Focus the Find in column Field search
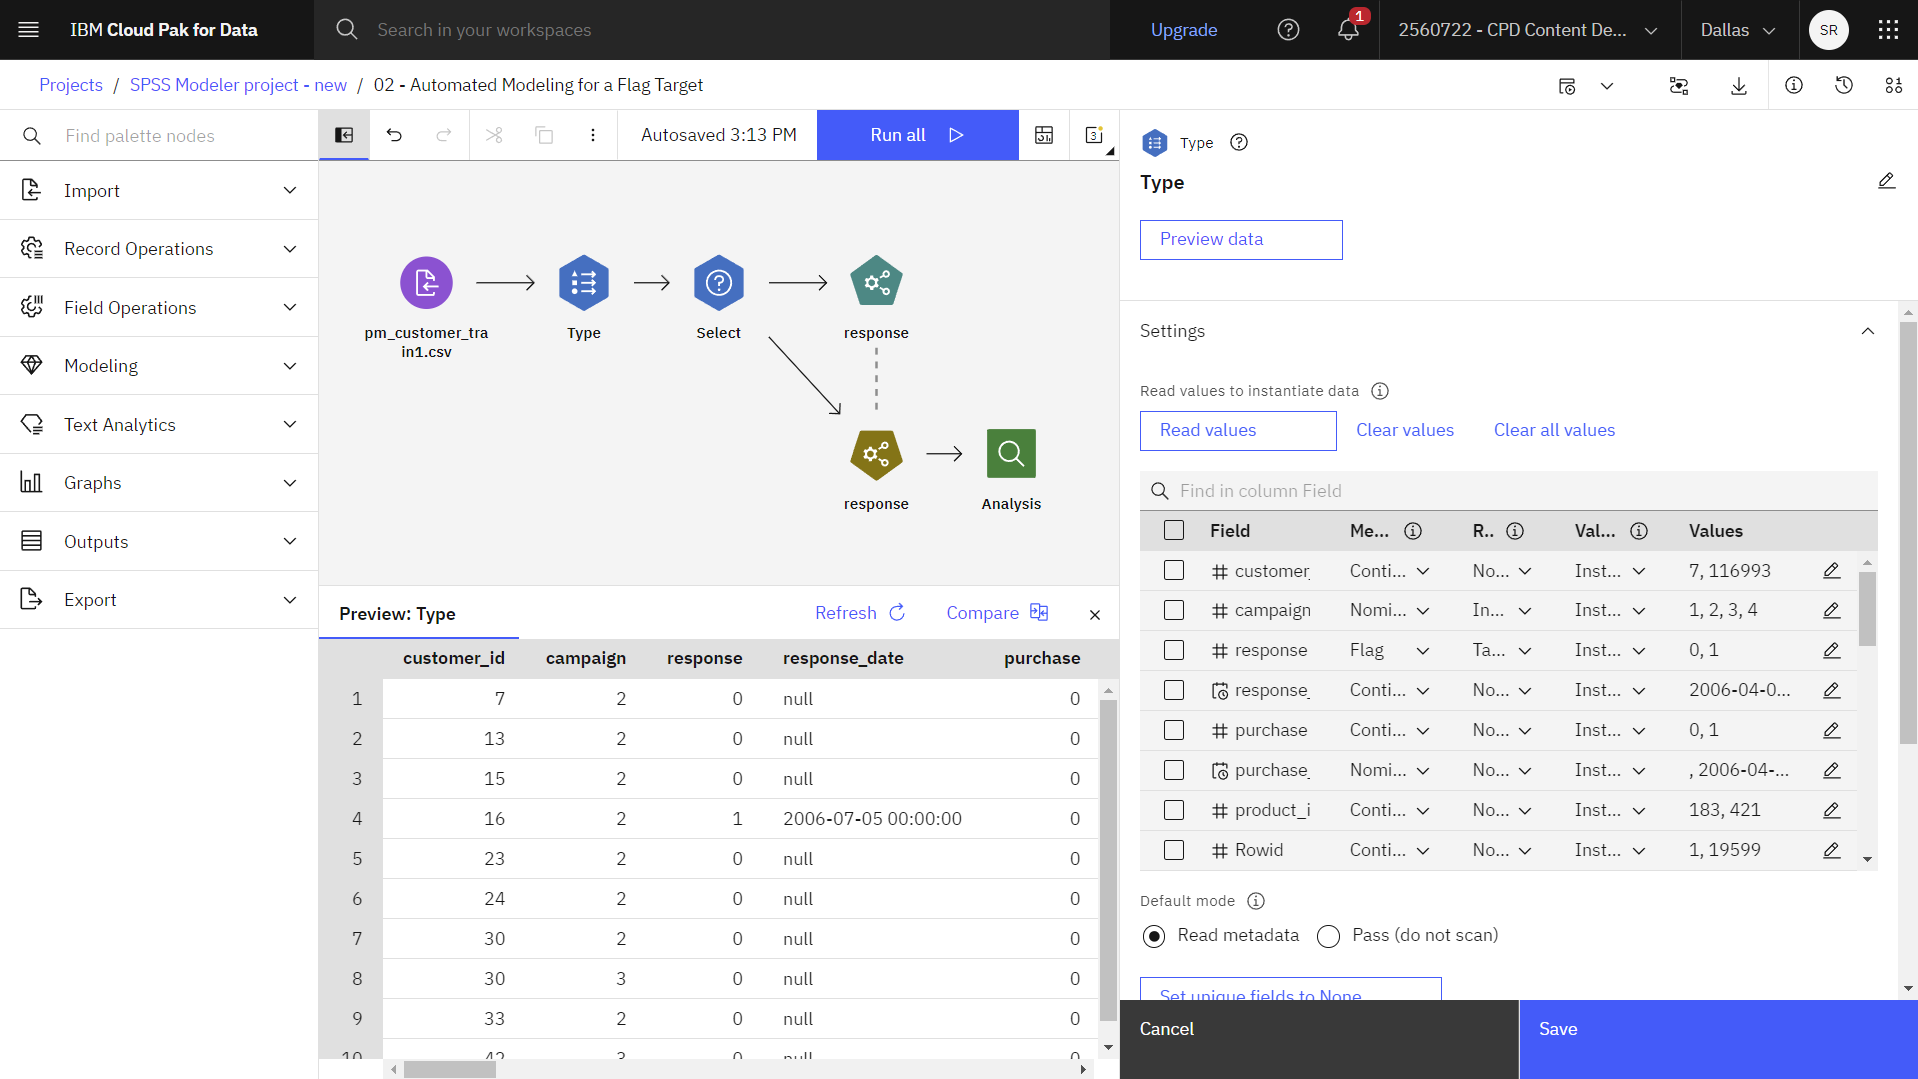This screenshot has height=1079, width=1918. [1509, 491]
